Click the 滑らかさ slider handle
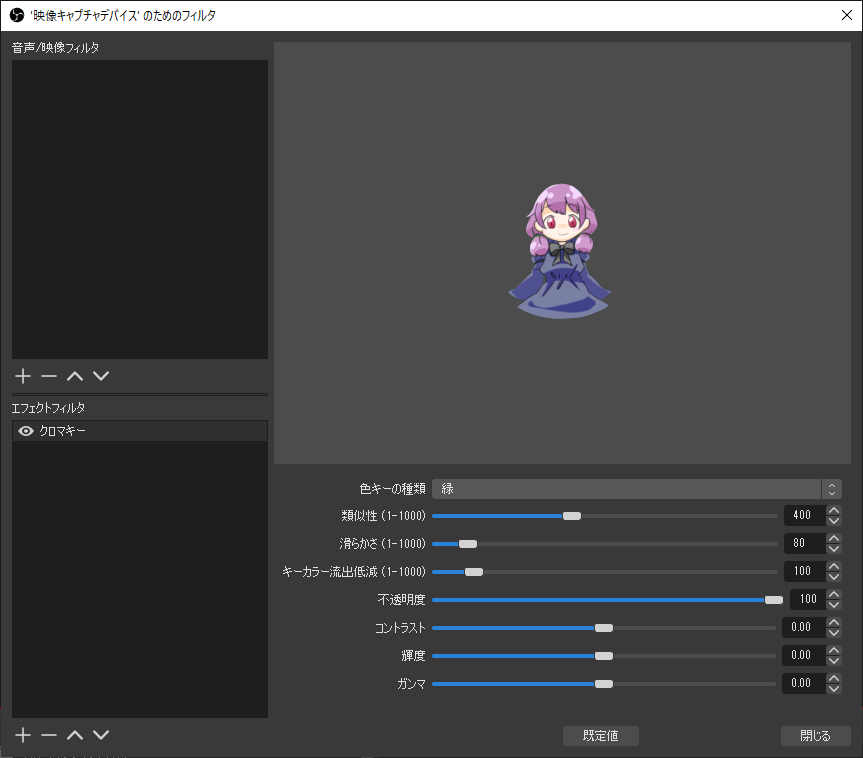 (x=468, y=544)
